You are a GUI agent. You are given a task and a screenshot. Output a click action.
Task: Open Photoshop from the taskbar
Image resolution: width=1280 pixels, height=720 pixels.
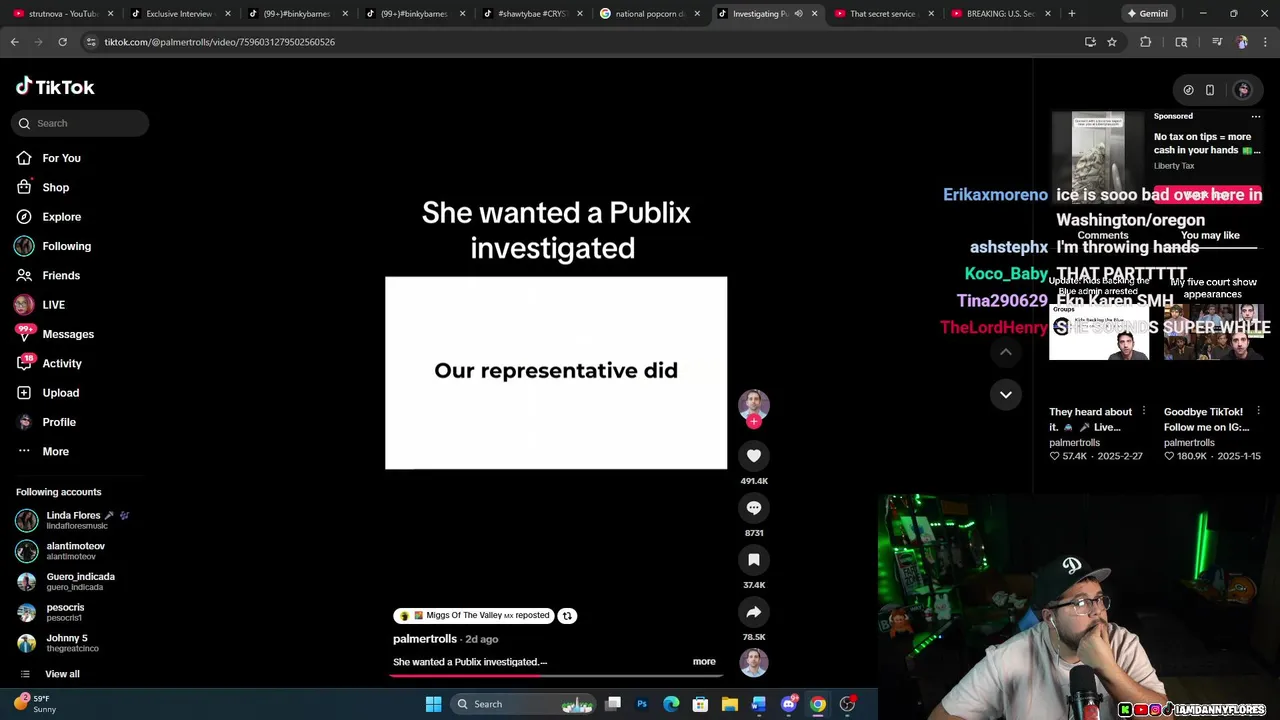click(642, 704)
